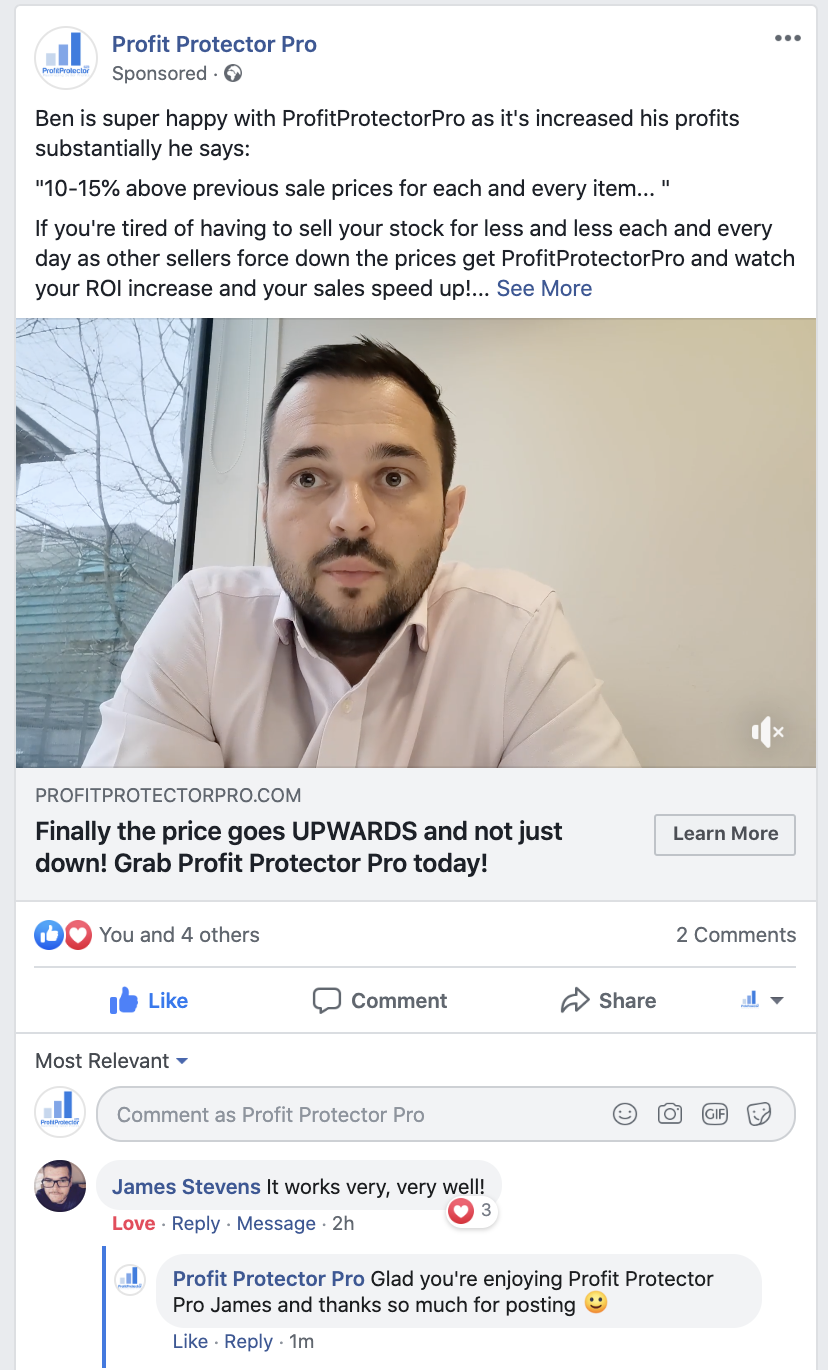Expand post text with See More
The image size is (828, 1370).
[544, 288]
